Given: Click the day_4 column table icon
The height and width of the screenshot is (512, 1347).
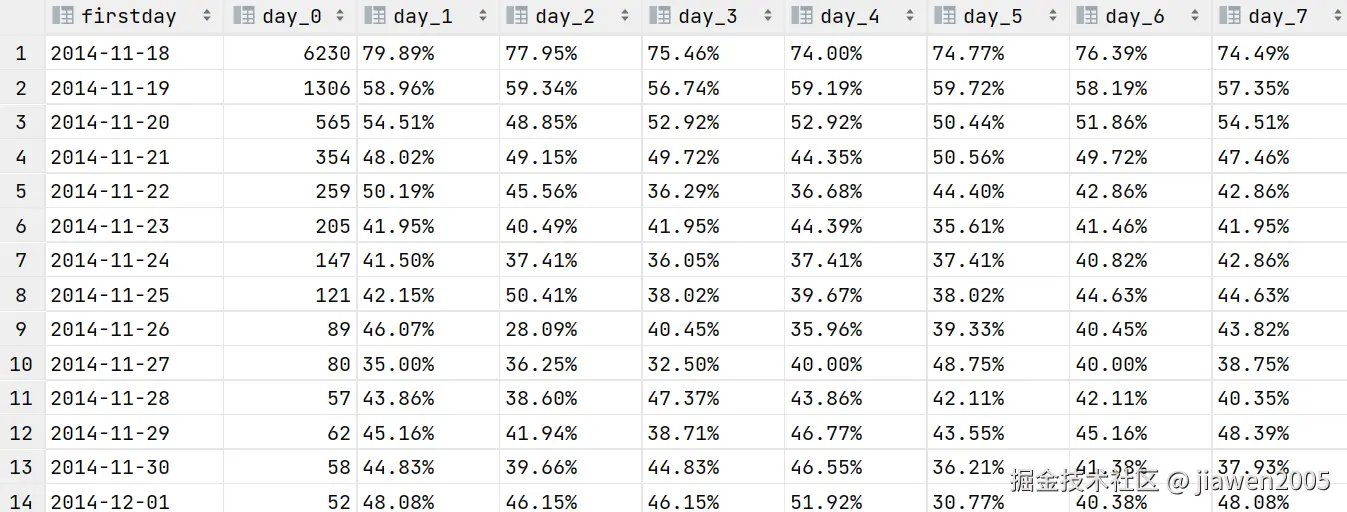Looking at the screenshot, I should (803, 16).
